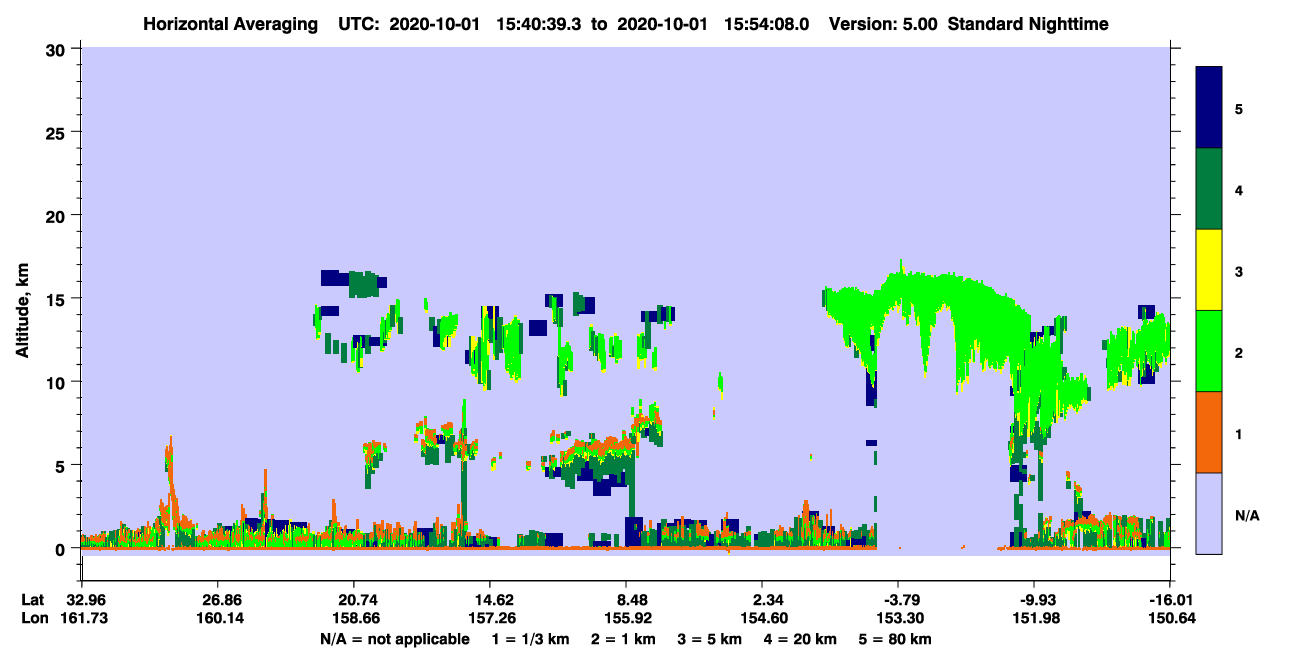
Task: Click the colorbar label '5'
Action: 1239,108
